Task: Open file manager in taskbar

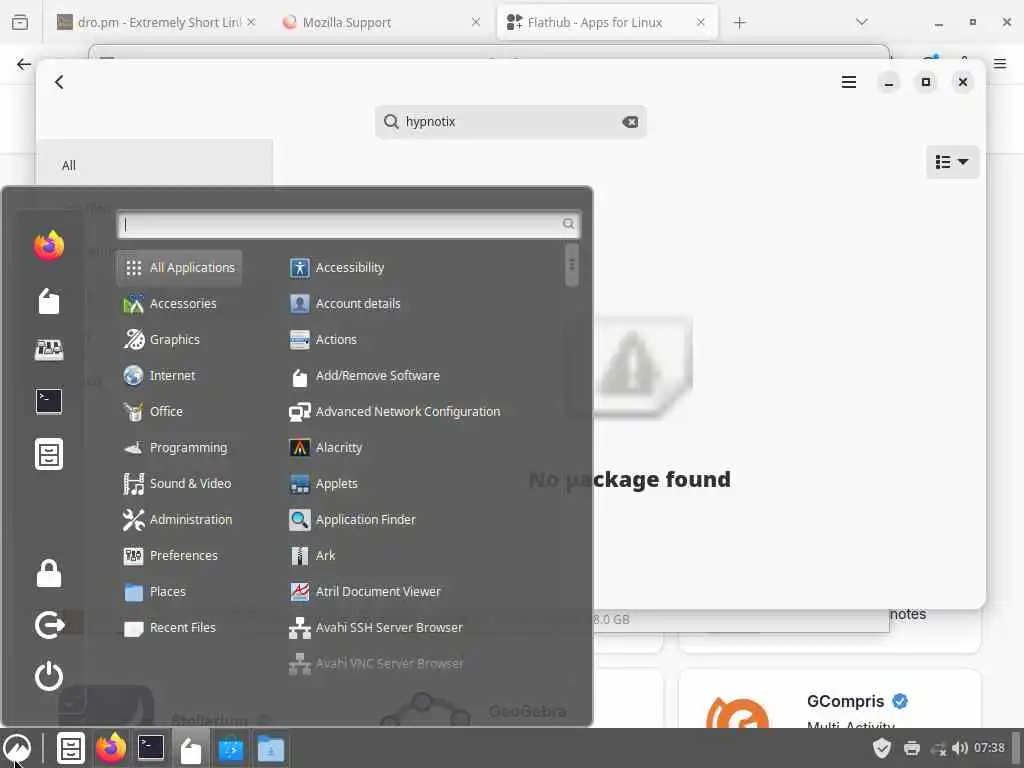Action: [x=71, y=748]
